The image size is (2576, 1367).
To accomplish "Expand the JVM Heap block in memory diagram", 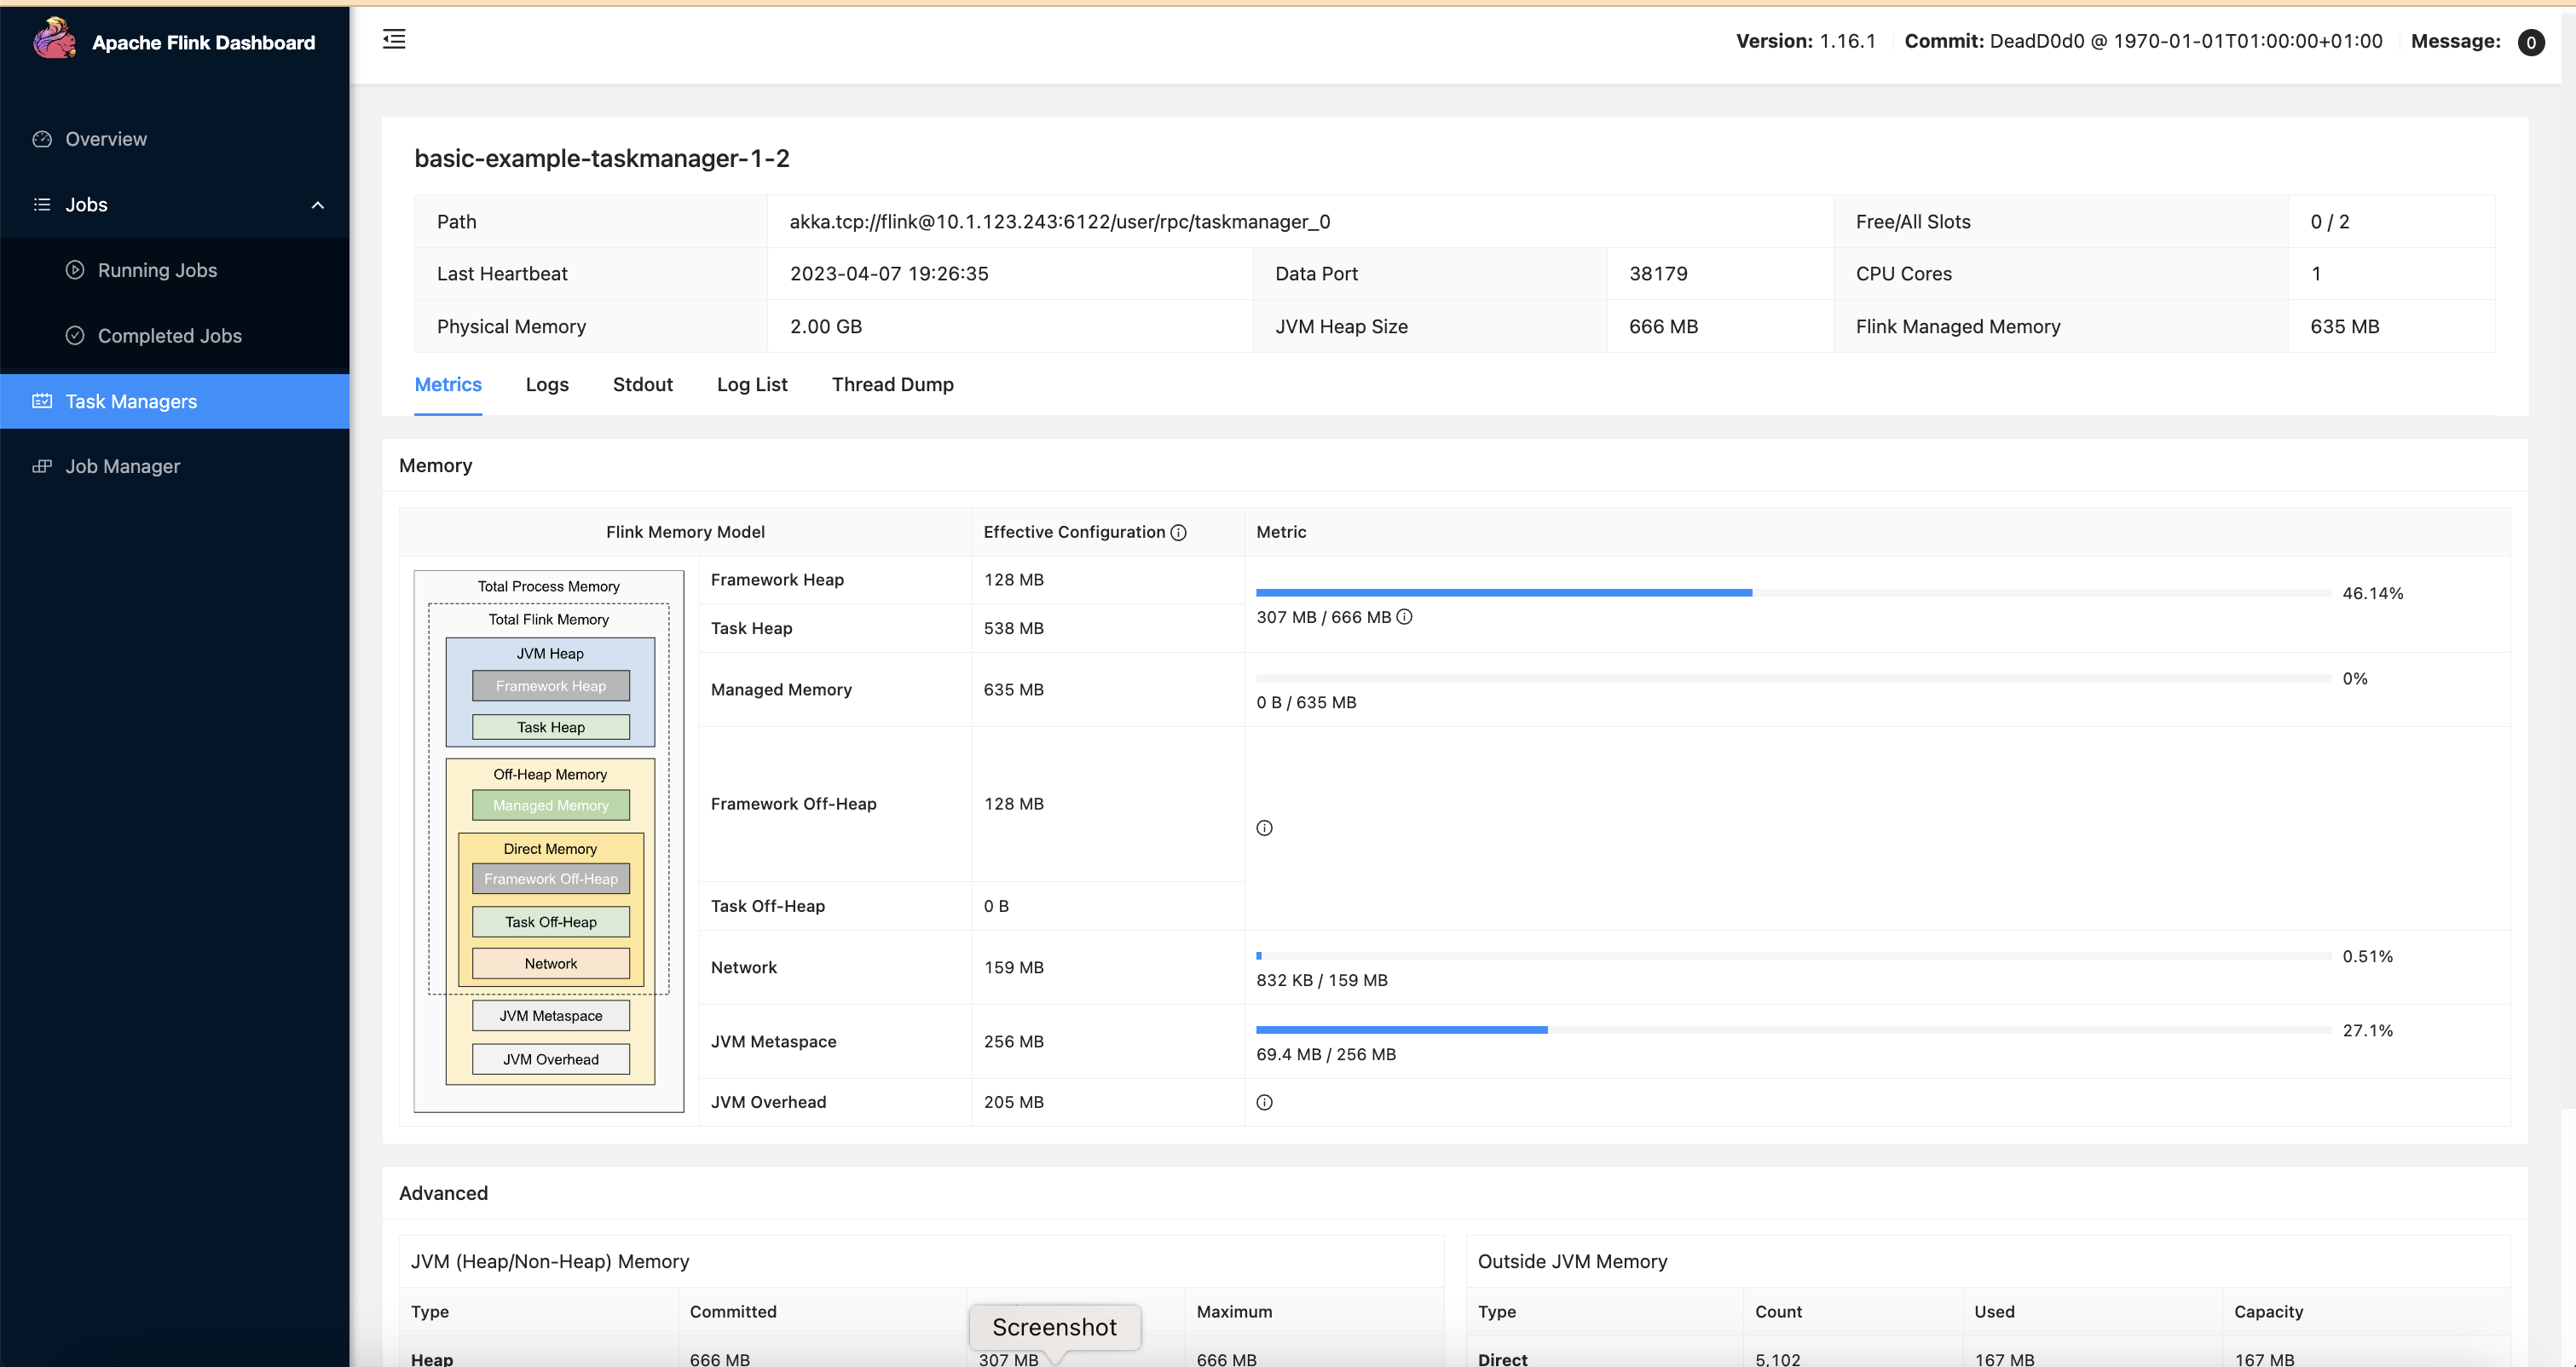I will (x=549, y=653).
